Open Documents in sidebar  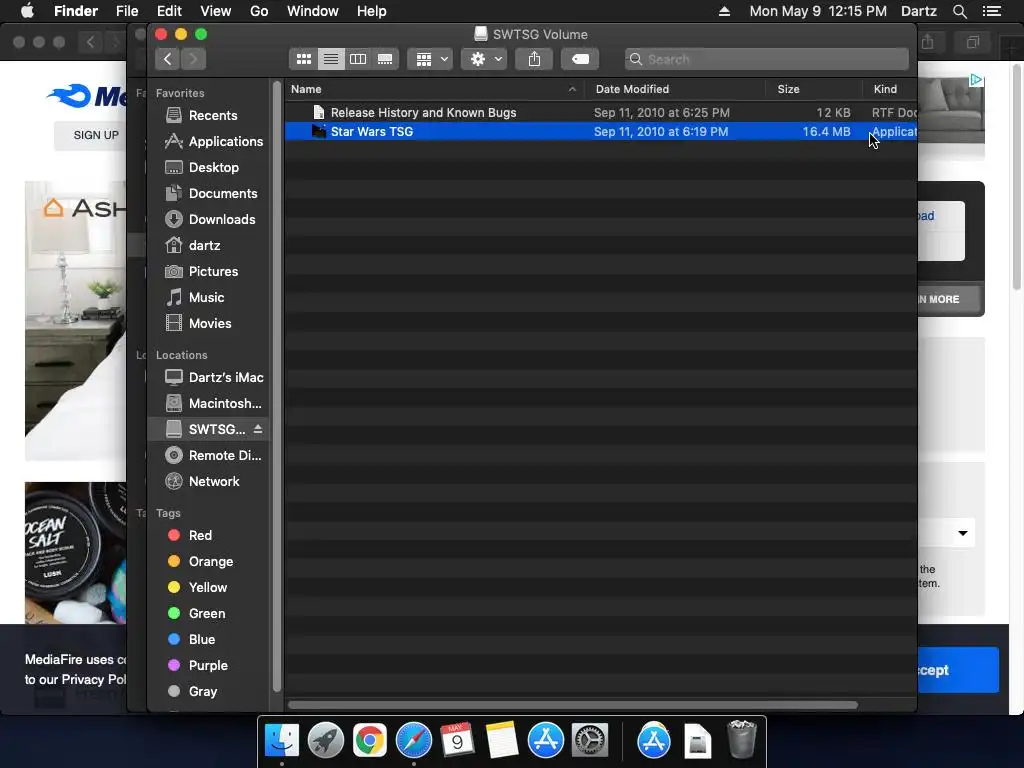209,194
